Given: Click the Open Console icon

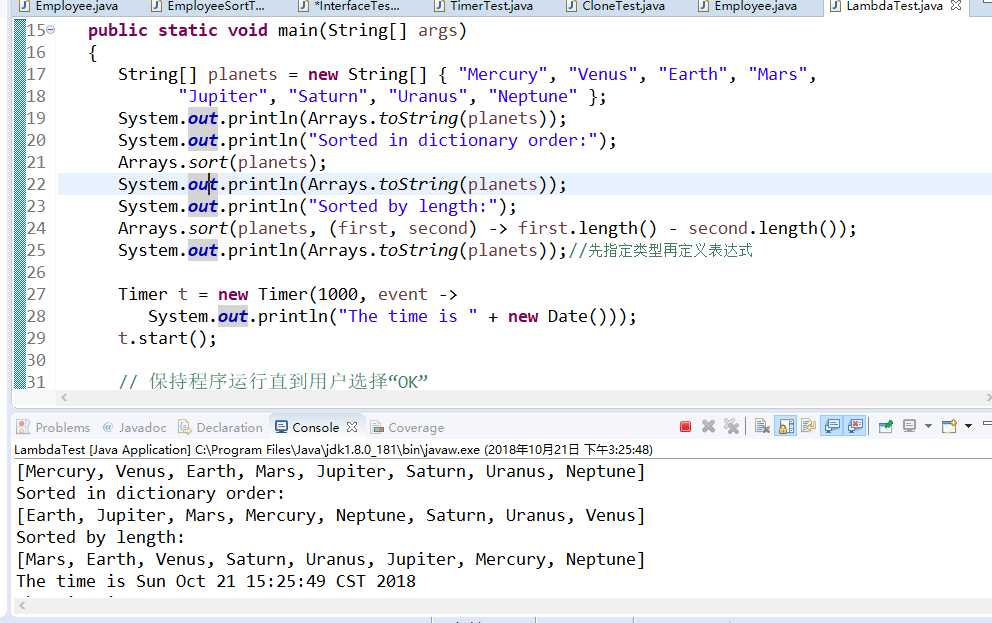Looking at the screenshot, I should [x=949, y=426].
